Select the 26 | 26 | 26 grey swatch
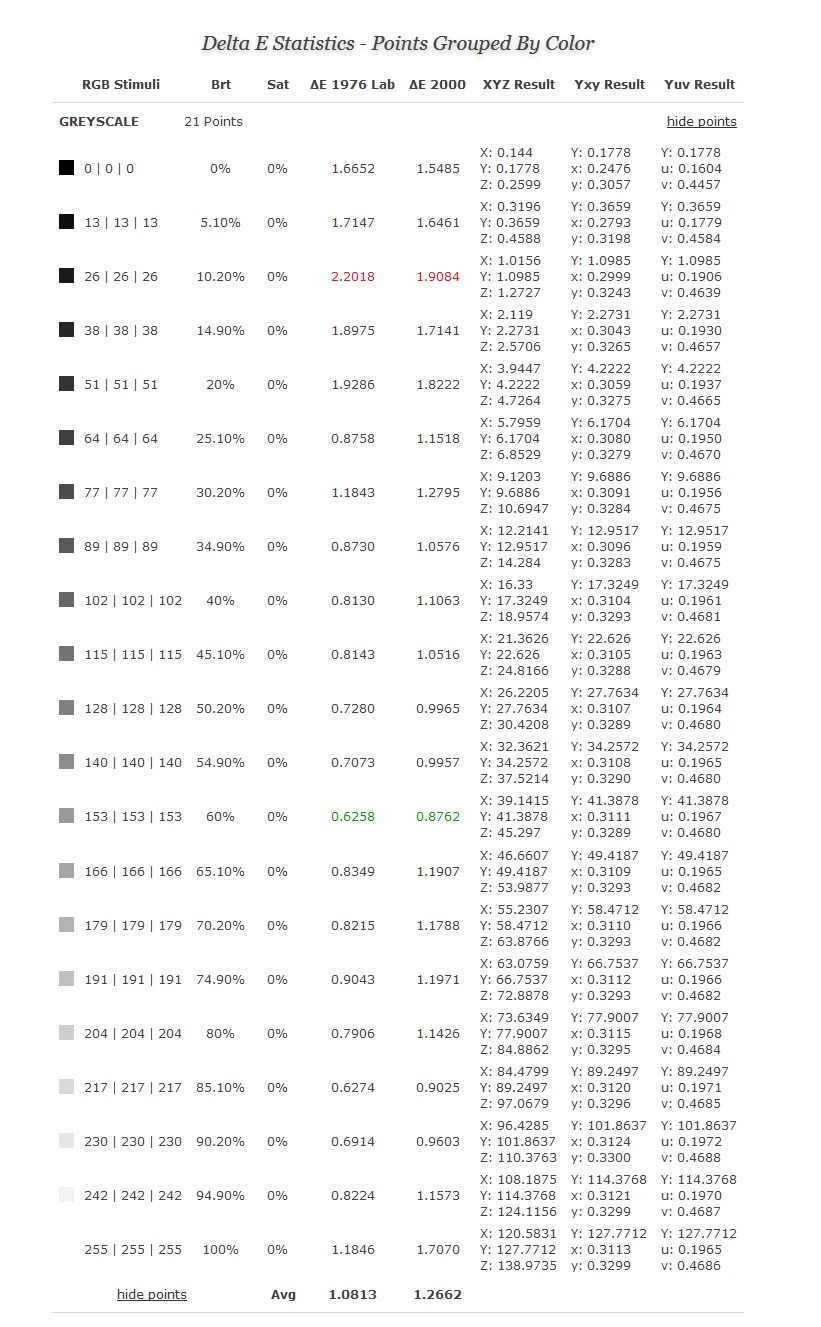The height and width of the screenshot is (1327, 821). tap(67, 276)
